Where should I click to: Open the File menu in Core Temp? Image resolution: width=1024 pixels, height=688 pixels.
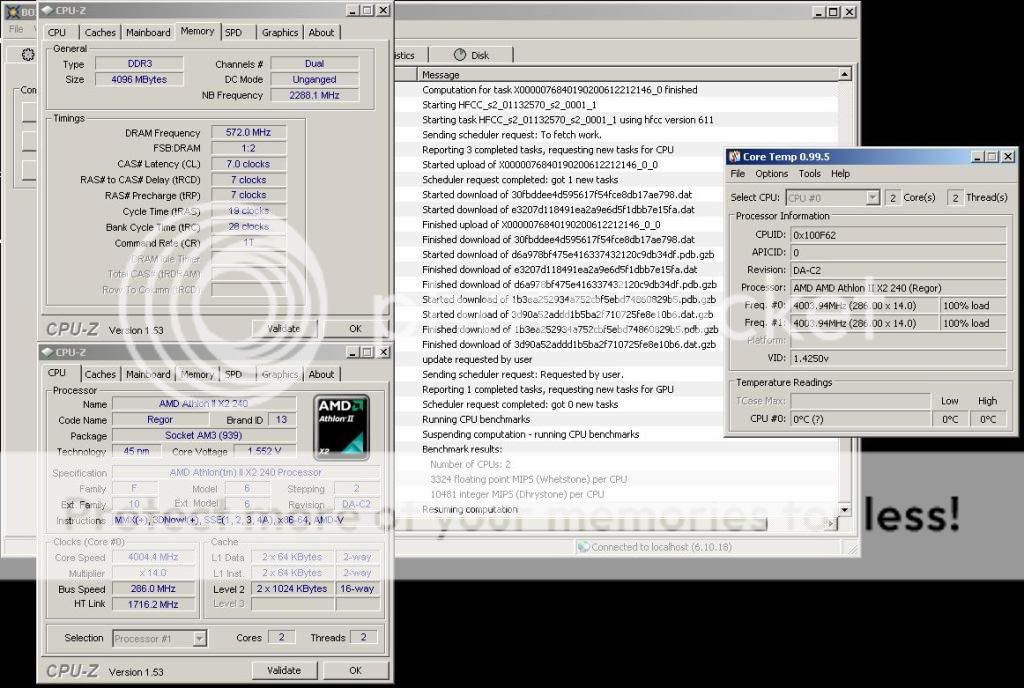[737, 174]
